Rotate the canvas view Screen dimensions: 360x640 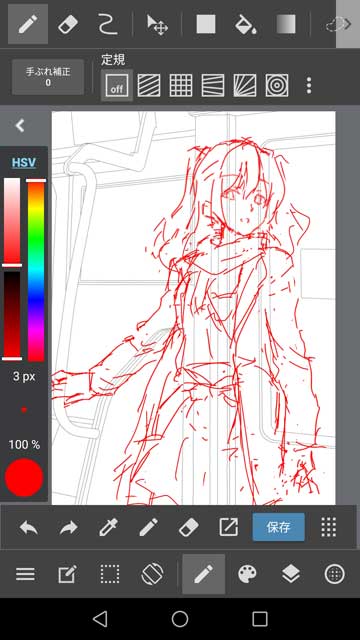152,574
